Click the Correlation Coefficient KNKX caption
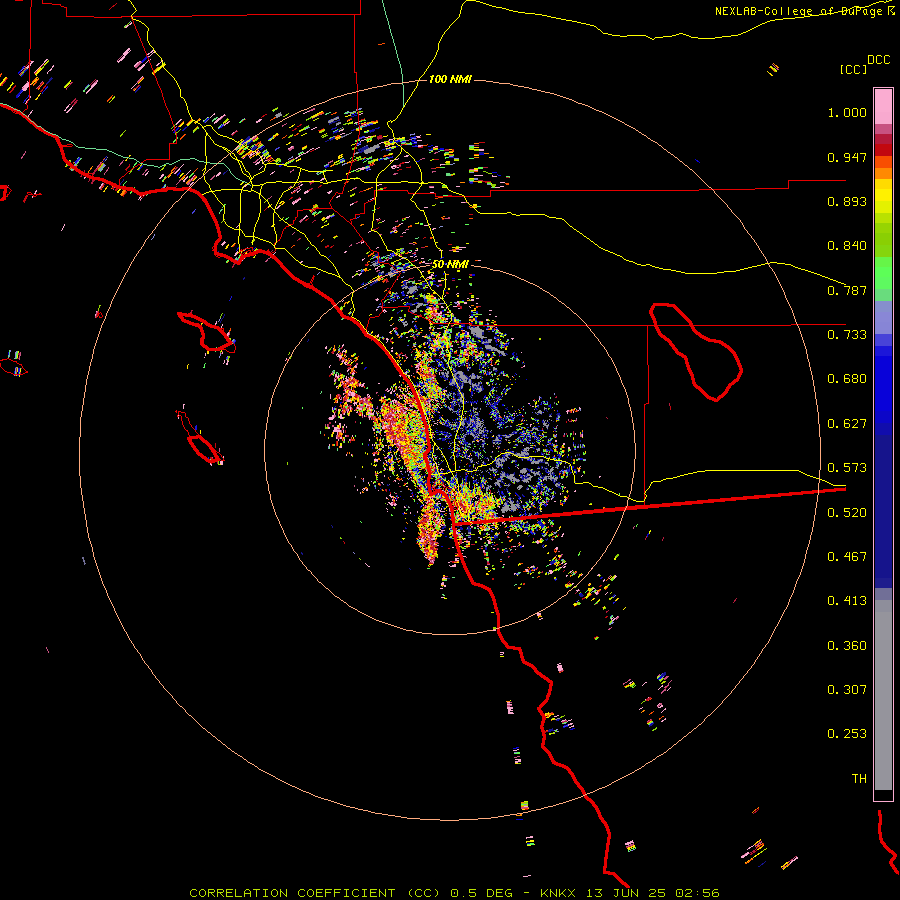This screenshot has height=900, width=900. [454, 893]
